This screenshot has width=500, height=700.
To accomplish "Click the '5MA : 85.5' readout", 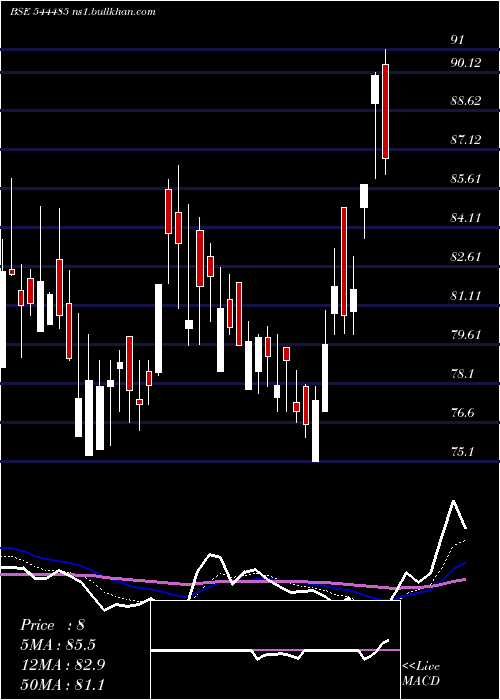I will click(58, 645).
